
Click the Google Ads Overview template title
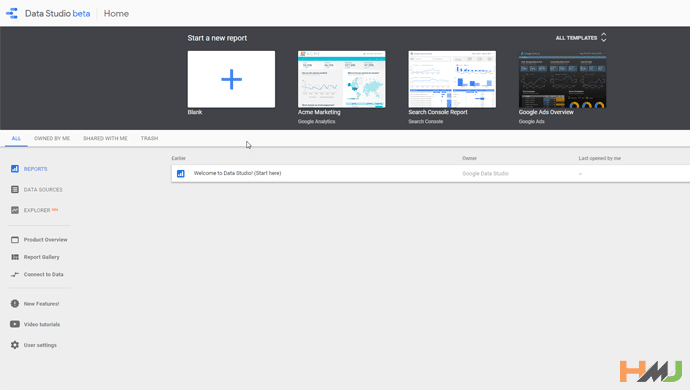click(546, 112)
